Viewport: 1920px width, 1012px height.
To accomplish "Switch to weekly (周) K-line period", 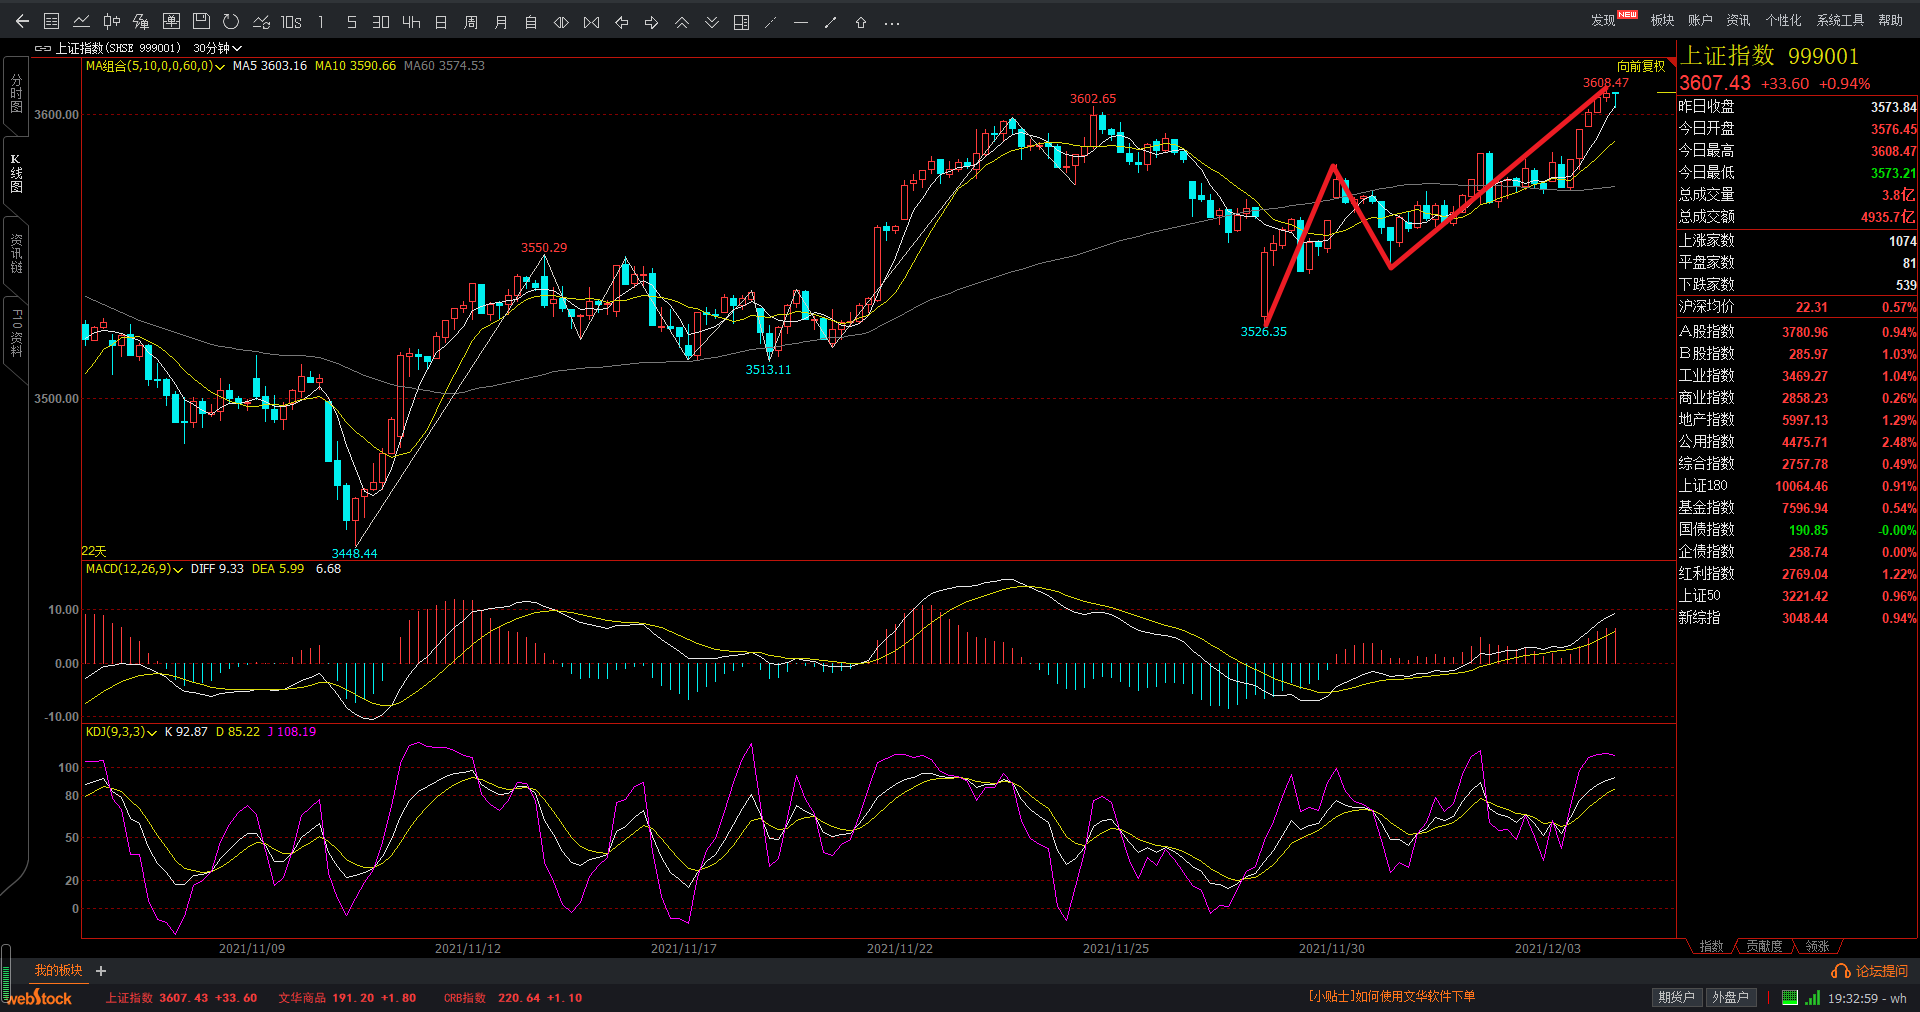I will click(471, 21).
